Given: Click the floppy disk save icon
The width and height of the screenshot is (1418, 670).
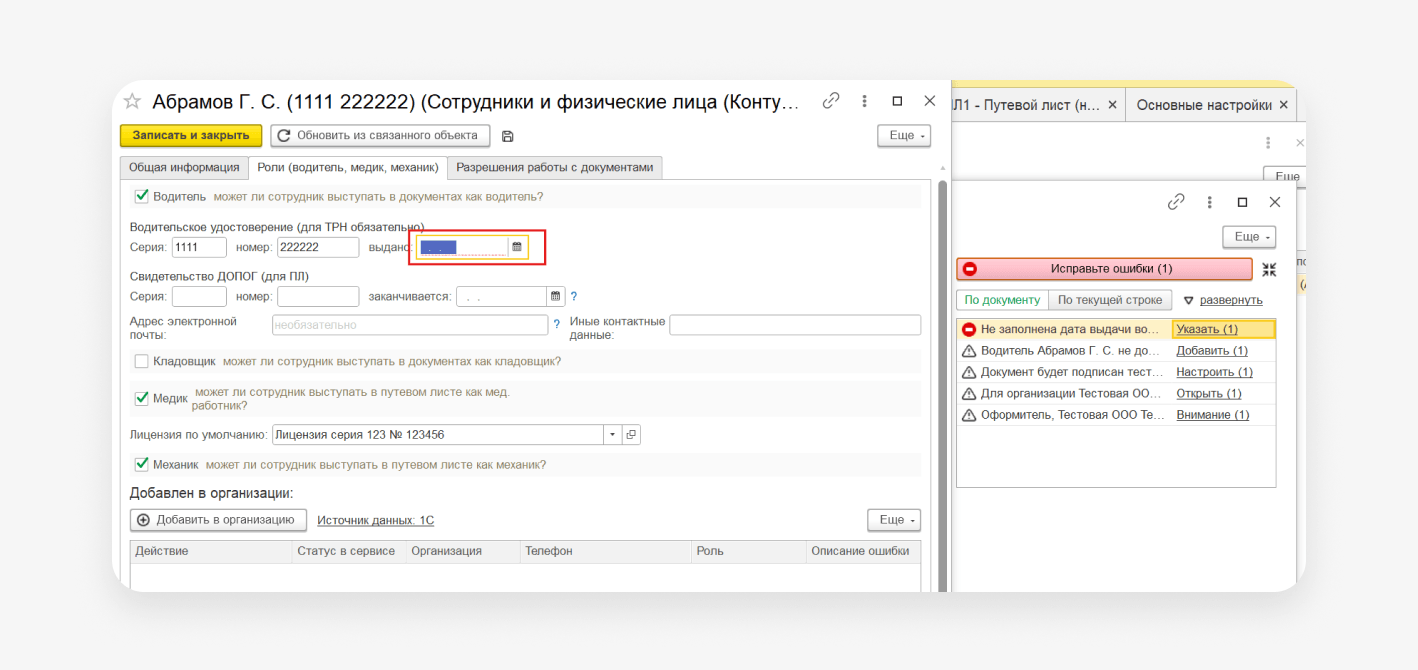Looking at the screenshot, I should click(507, 136).
